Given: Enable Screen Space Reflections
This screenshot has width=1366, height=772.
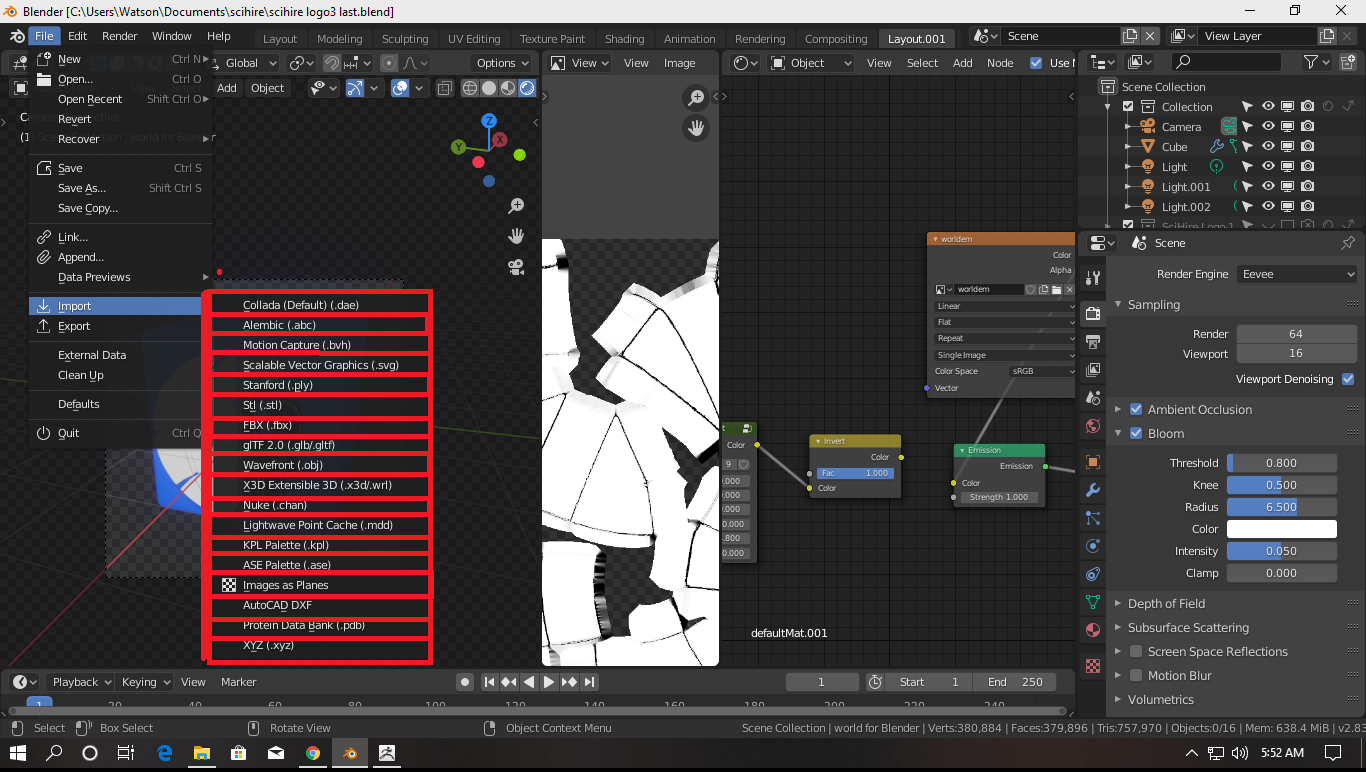Looking at the screenshot, I should [x=1136, y=651].
